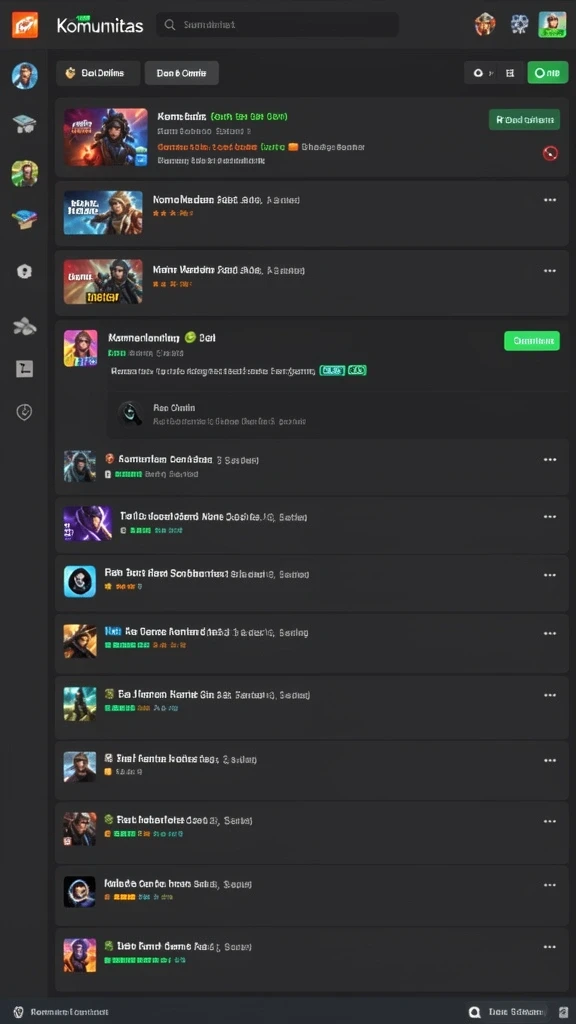Viewport: 576px width, 1024px height.
Task: Click the first green outlined tag in the expanded card
Action: (331, 370)
